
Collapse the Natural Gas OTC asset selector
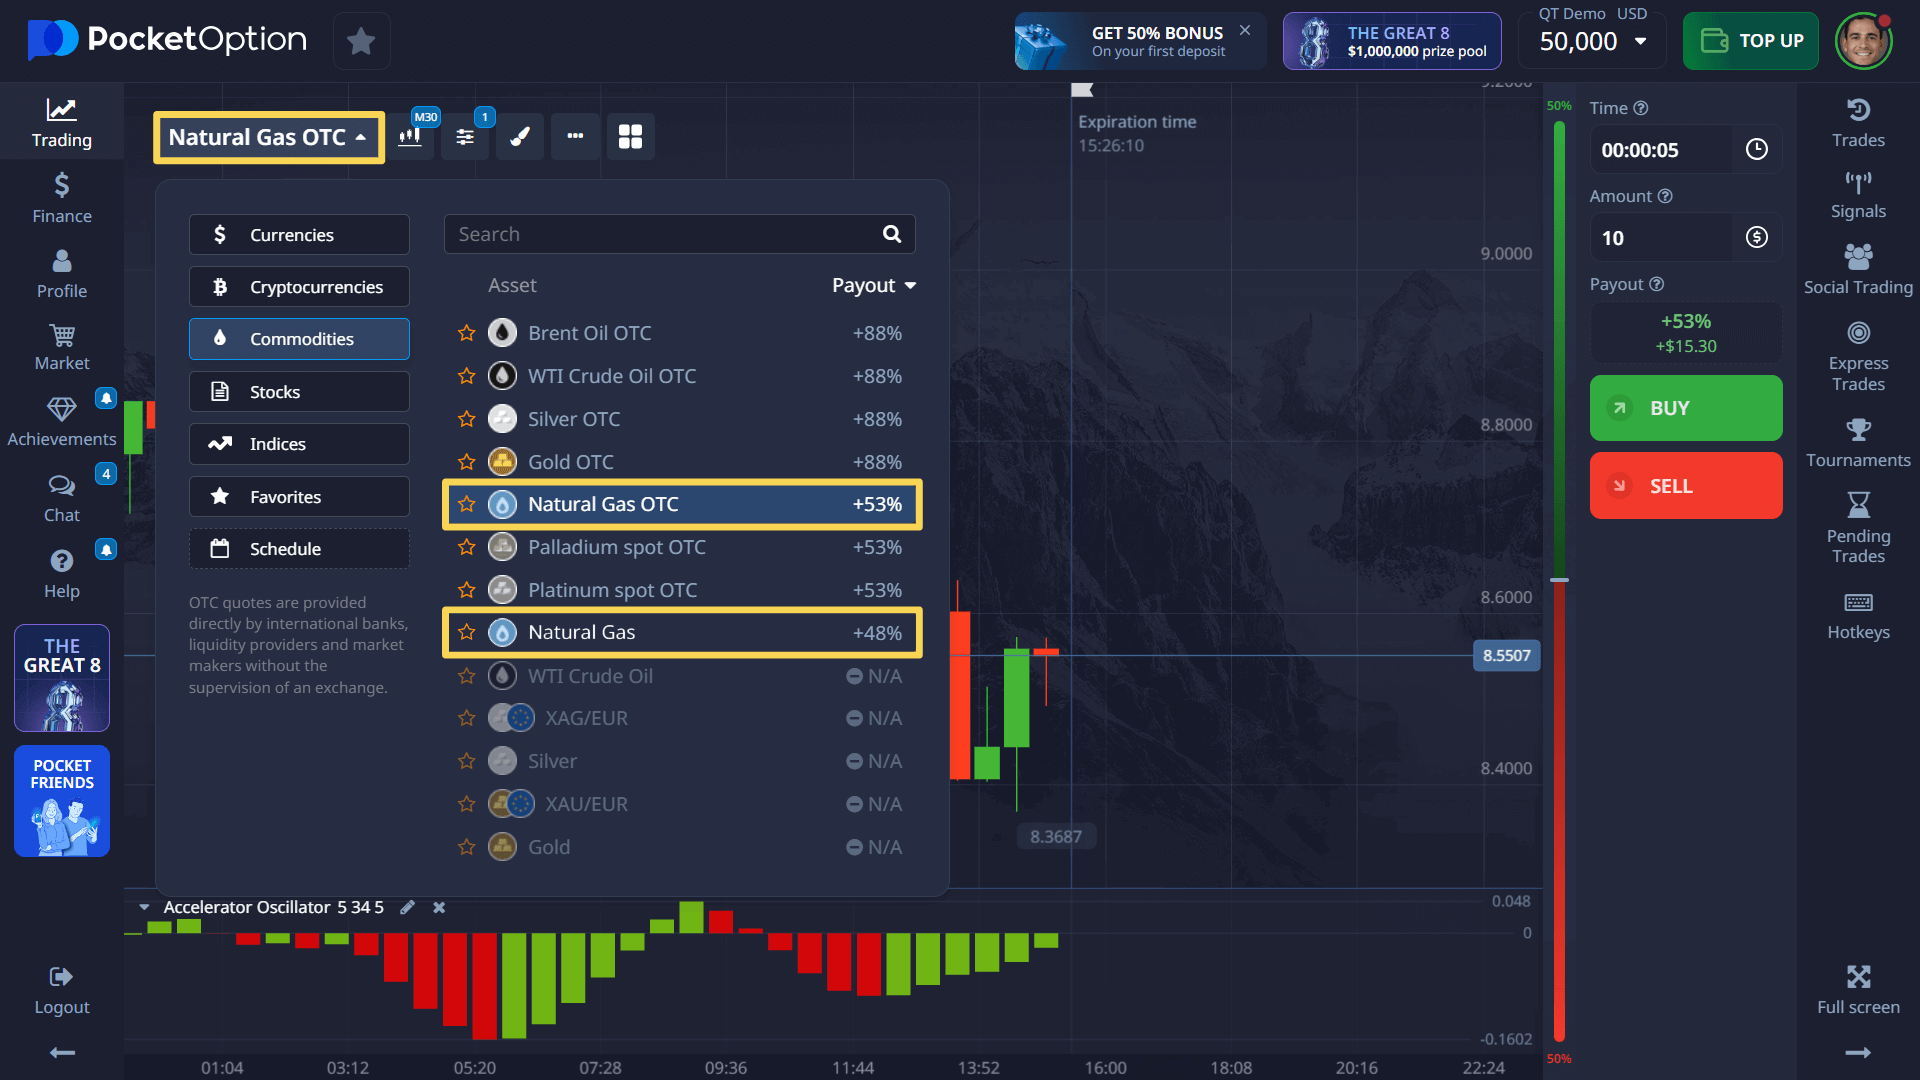click(268, 137)
